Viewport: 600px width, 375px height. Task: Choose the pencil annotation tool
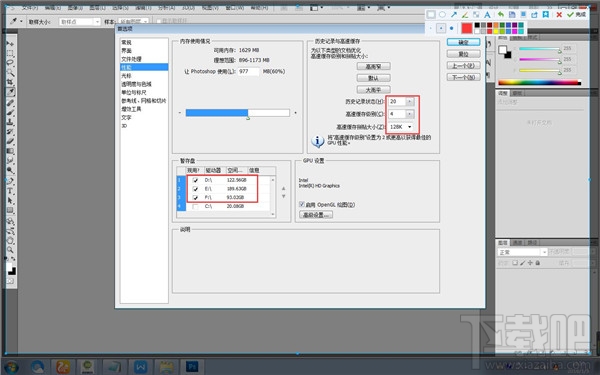click(465, 15)
